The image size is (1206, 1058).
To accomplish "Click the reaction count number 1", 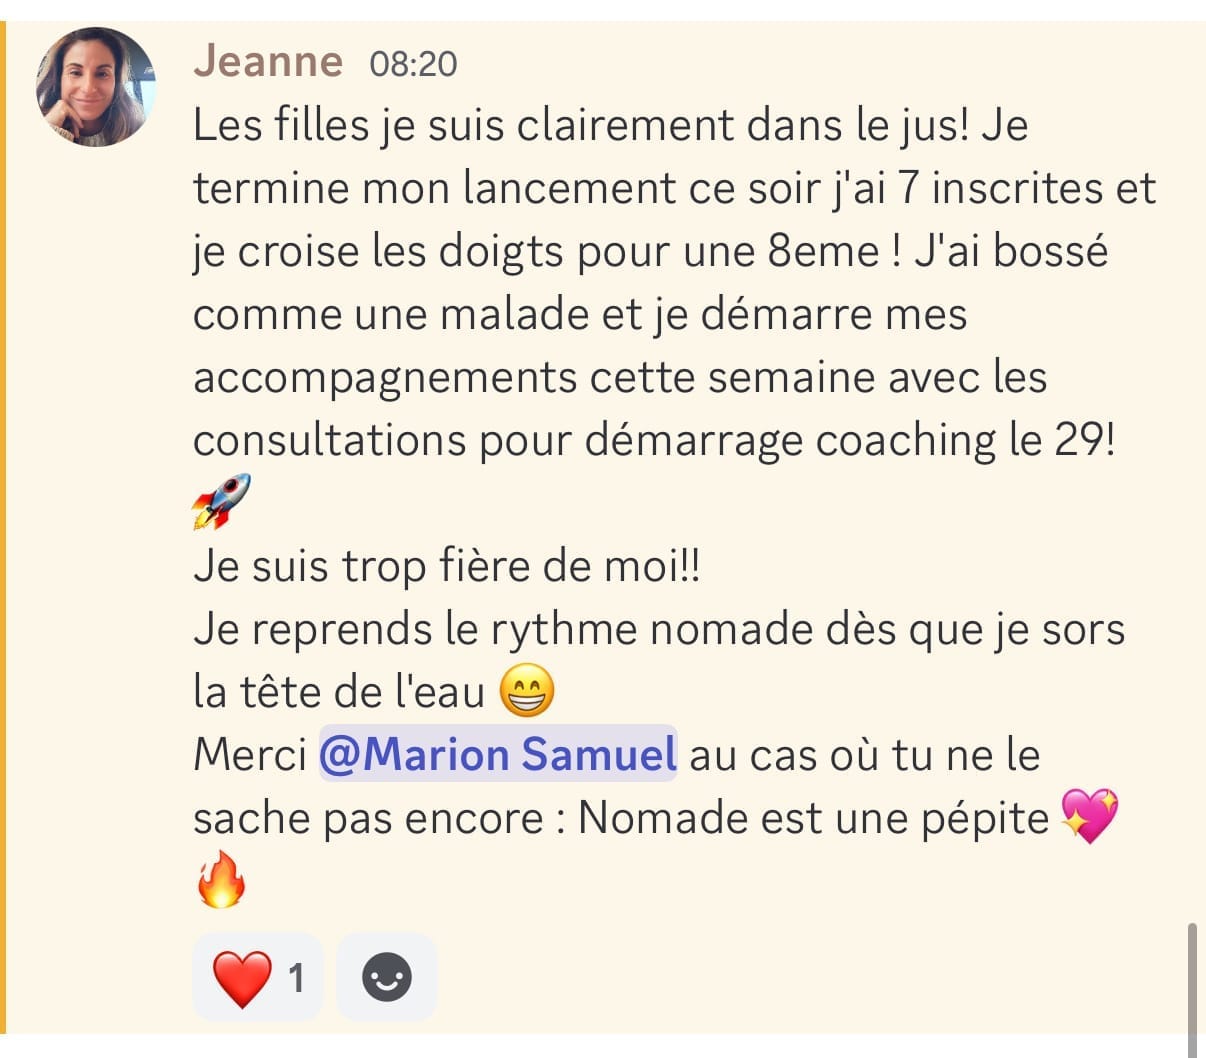I will point(296,977).
